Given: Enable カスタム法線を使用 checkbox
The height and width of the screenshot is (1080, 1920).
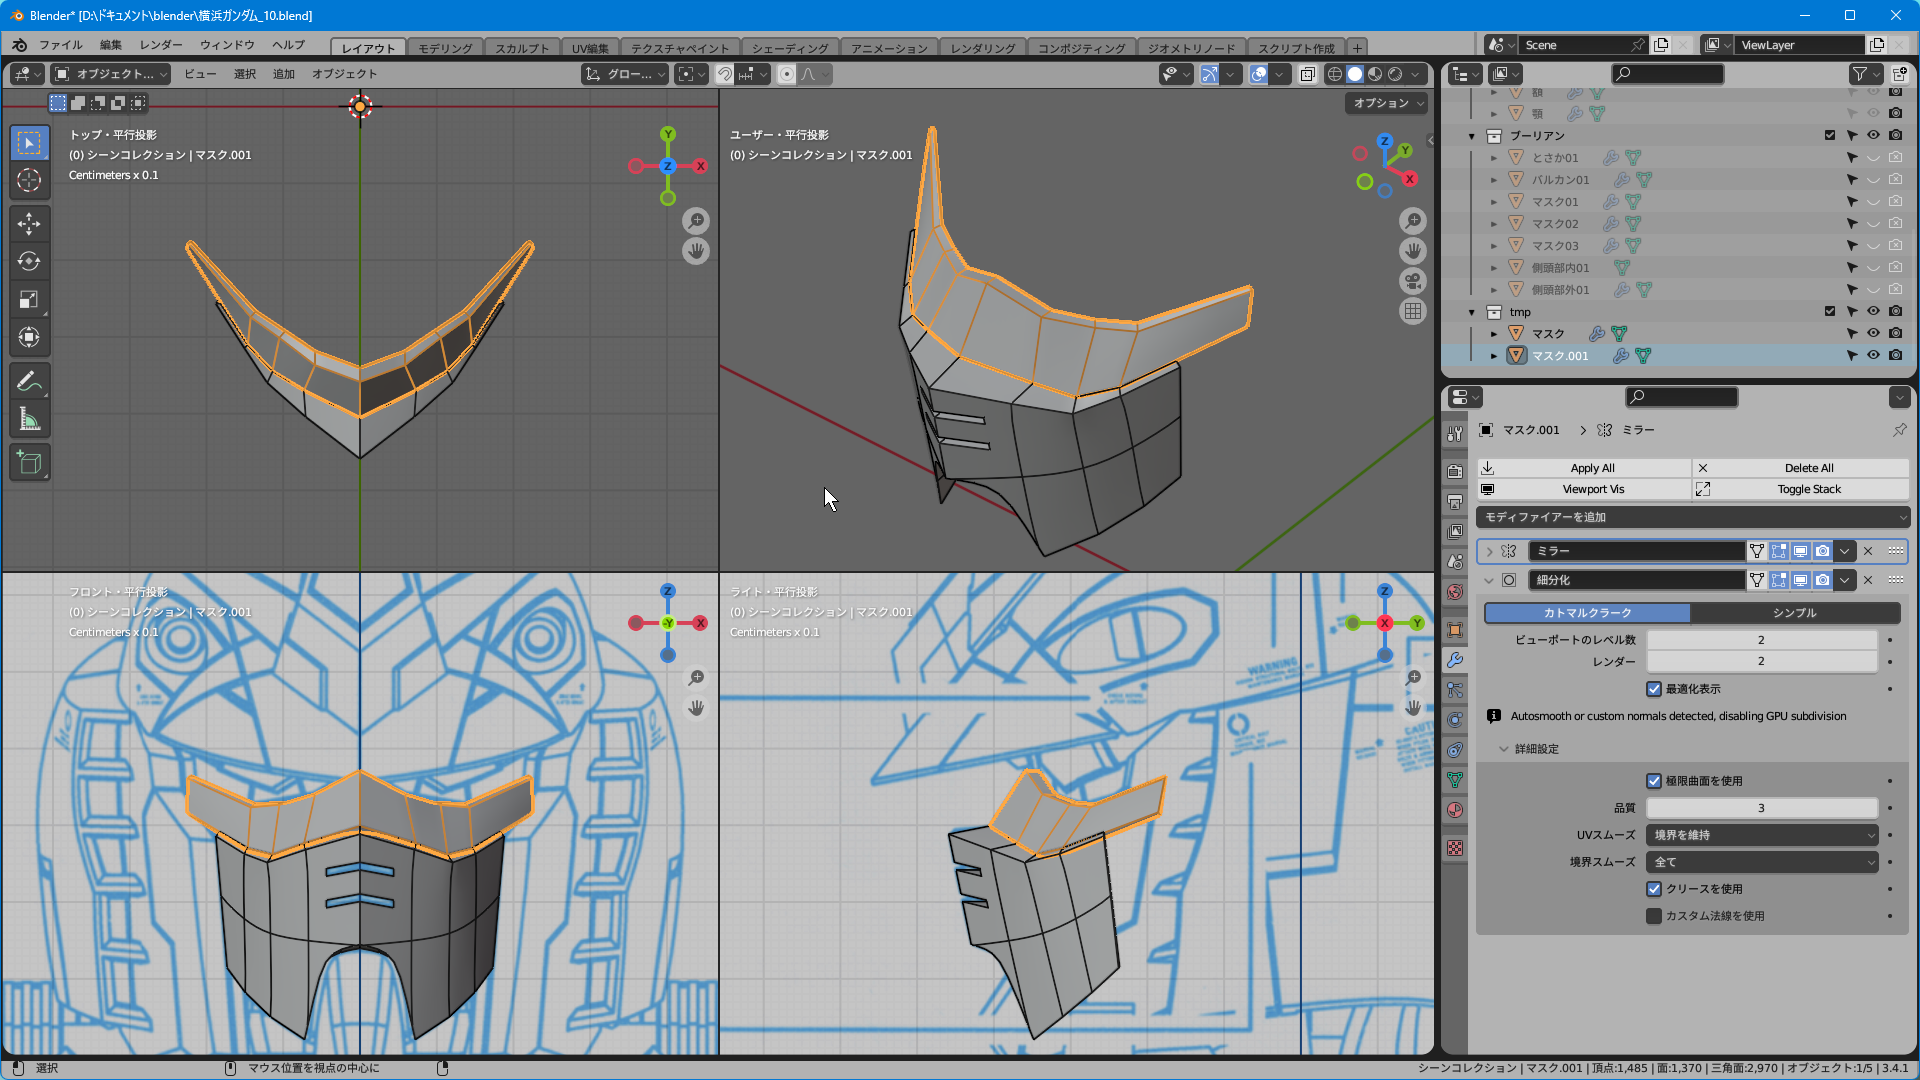Looking at the screenshot, I should [x=1654, y=916].
